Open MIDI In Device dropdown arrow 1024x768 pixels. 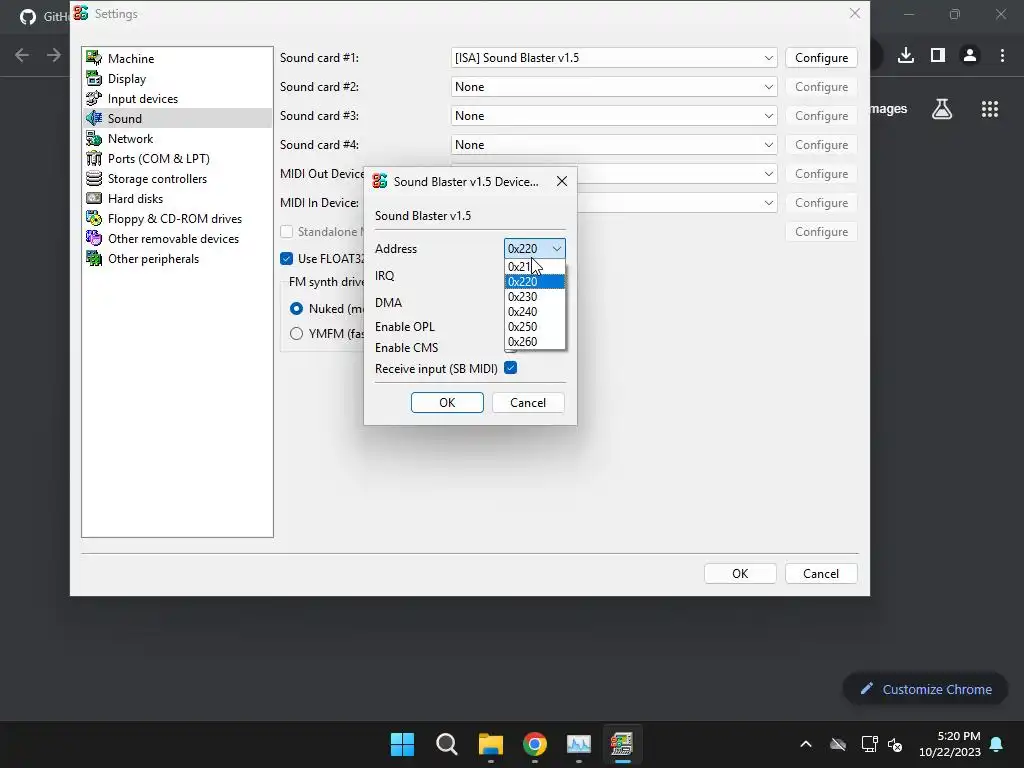pyautogui.click(x=769, y=202)
